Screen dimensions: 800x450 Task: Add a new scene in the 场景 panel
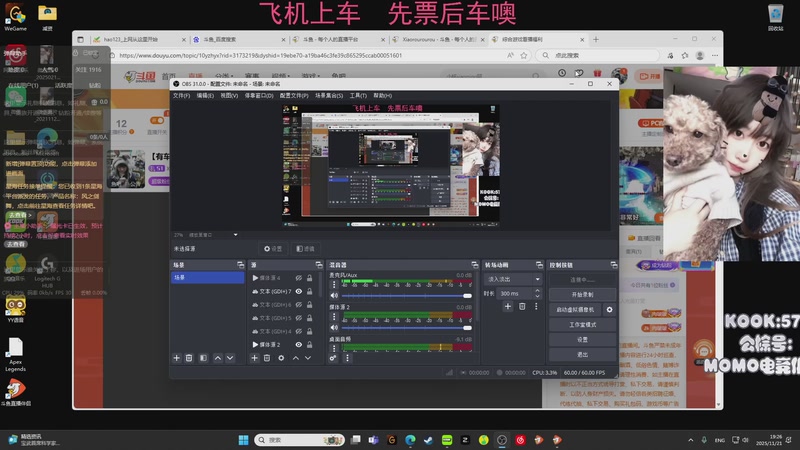[177, 358]
